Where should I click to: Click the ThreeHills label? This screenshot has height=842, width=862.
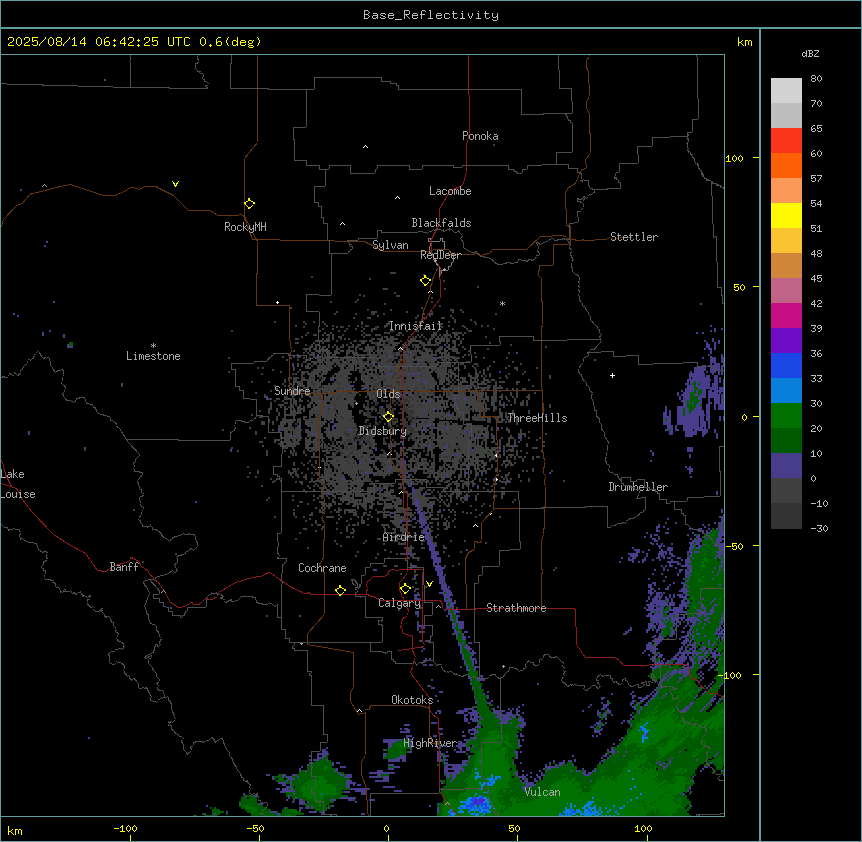[537, 418]
